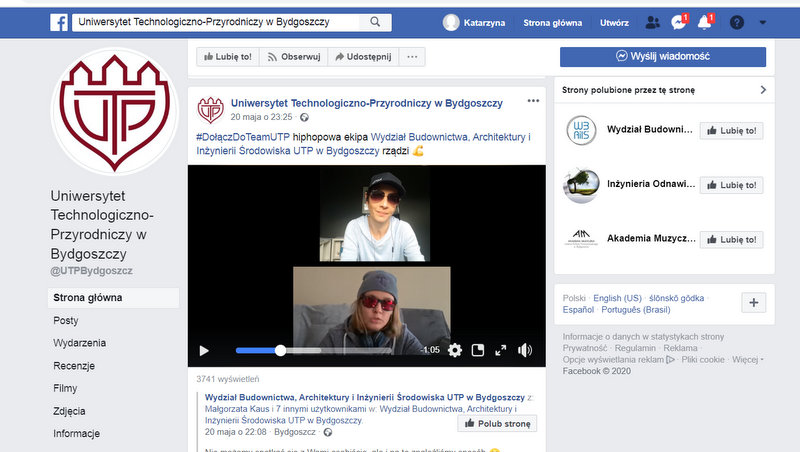Seek using the video progress bar handle

pos(280,350)
